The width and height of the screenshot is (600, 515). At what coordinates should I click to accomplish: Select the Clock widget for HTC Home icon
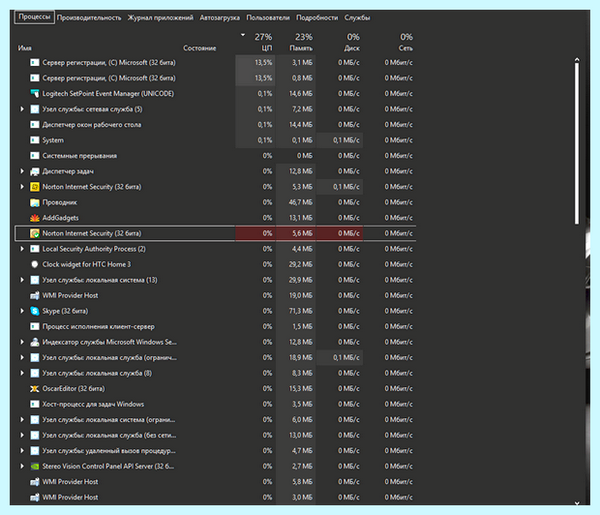point(35,264)
